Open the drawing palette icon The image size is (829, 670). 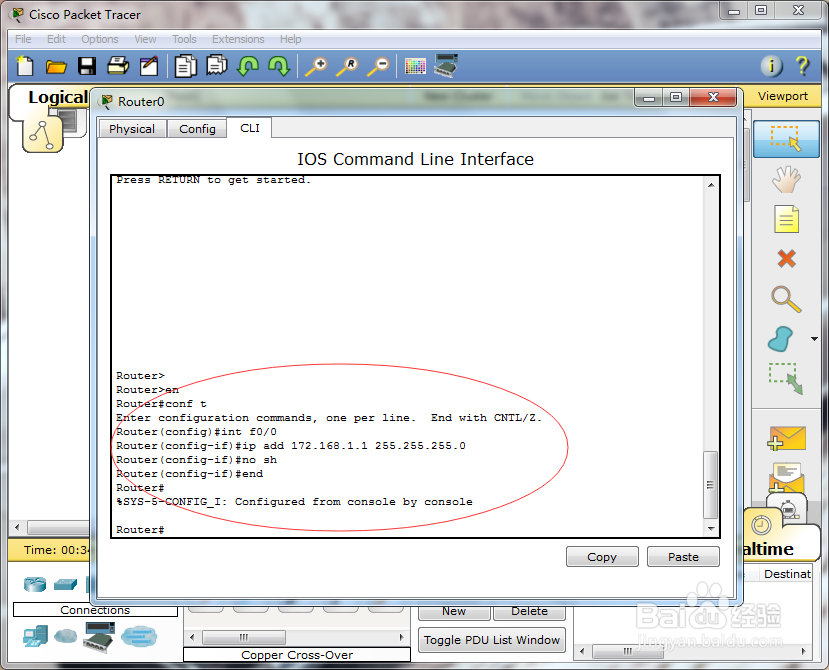pos(415,67)
